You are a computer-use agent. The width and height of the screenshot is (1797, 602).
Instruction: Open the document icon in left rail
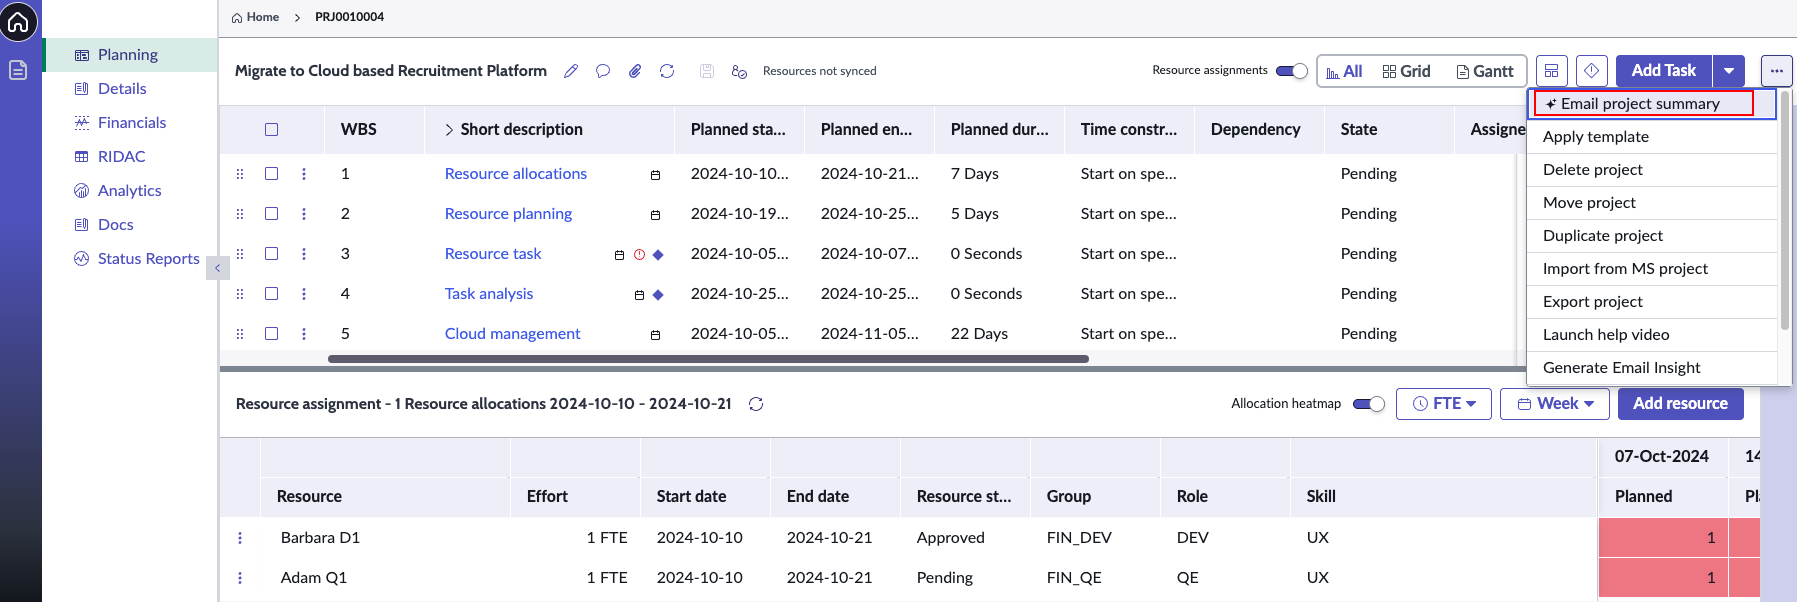(x=18, y=70)
